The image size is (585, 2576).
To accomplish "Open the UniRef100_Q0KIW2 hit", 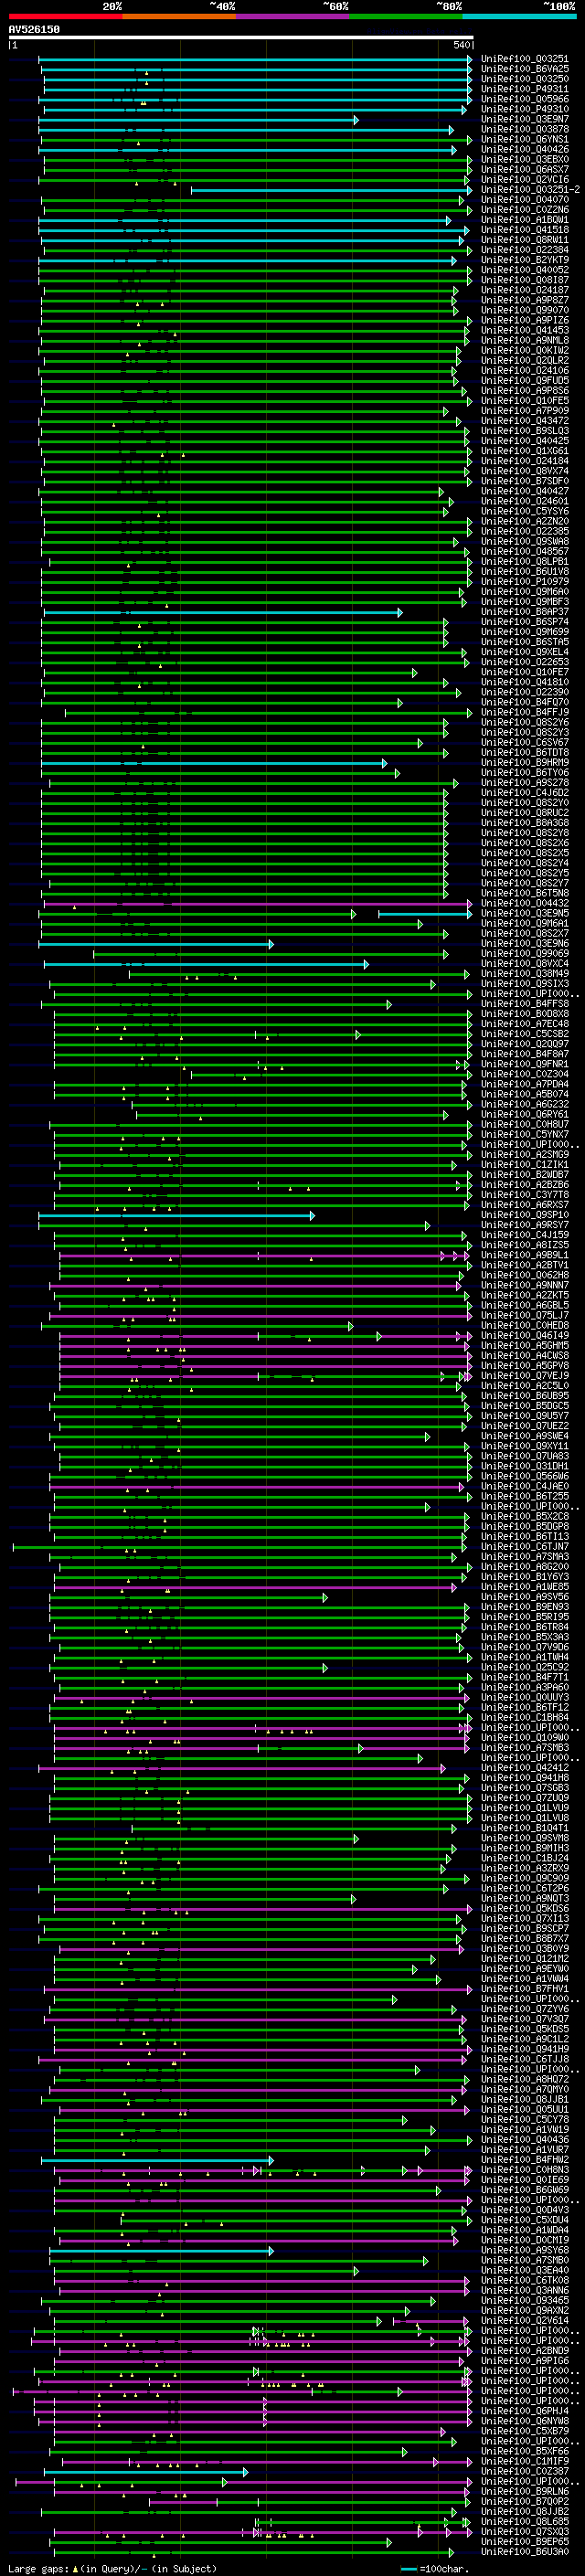I will [524, 351].
